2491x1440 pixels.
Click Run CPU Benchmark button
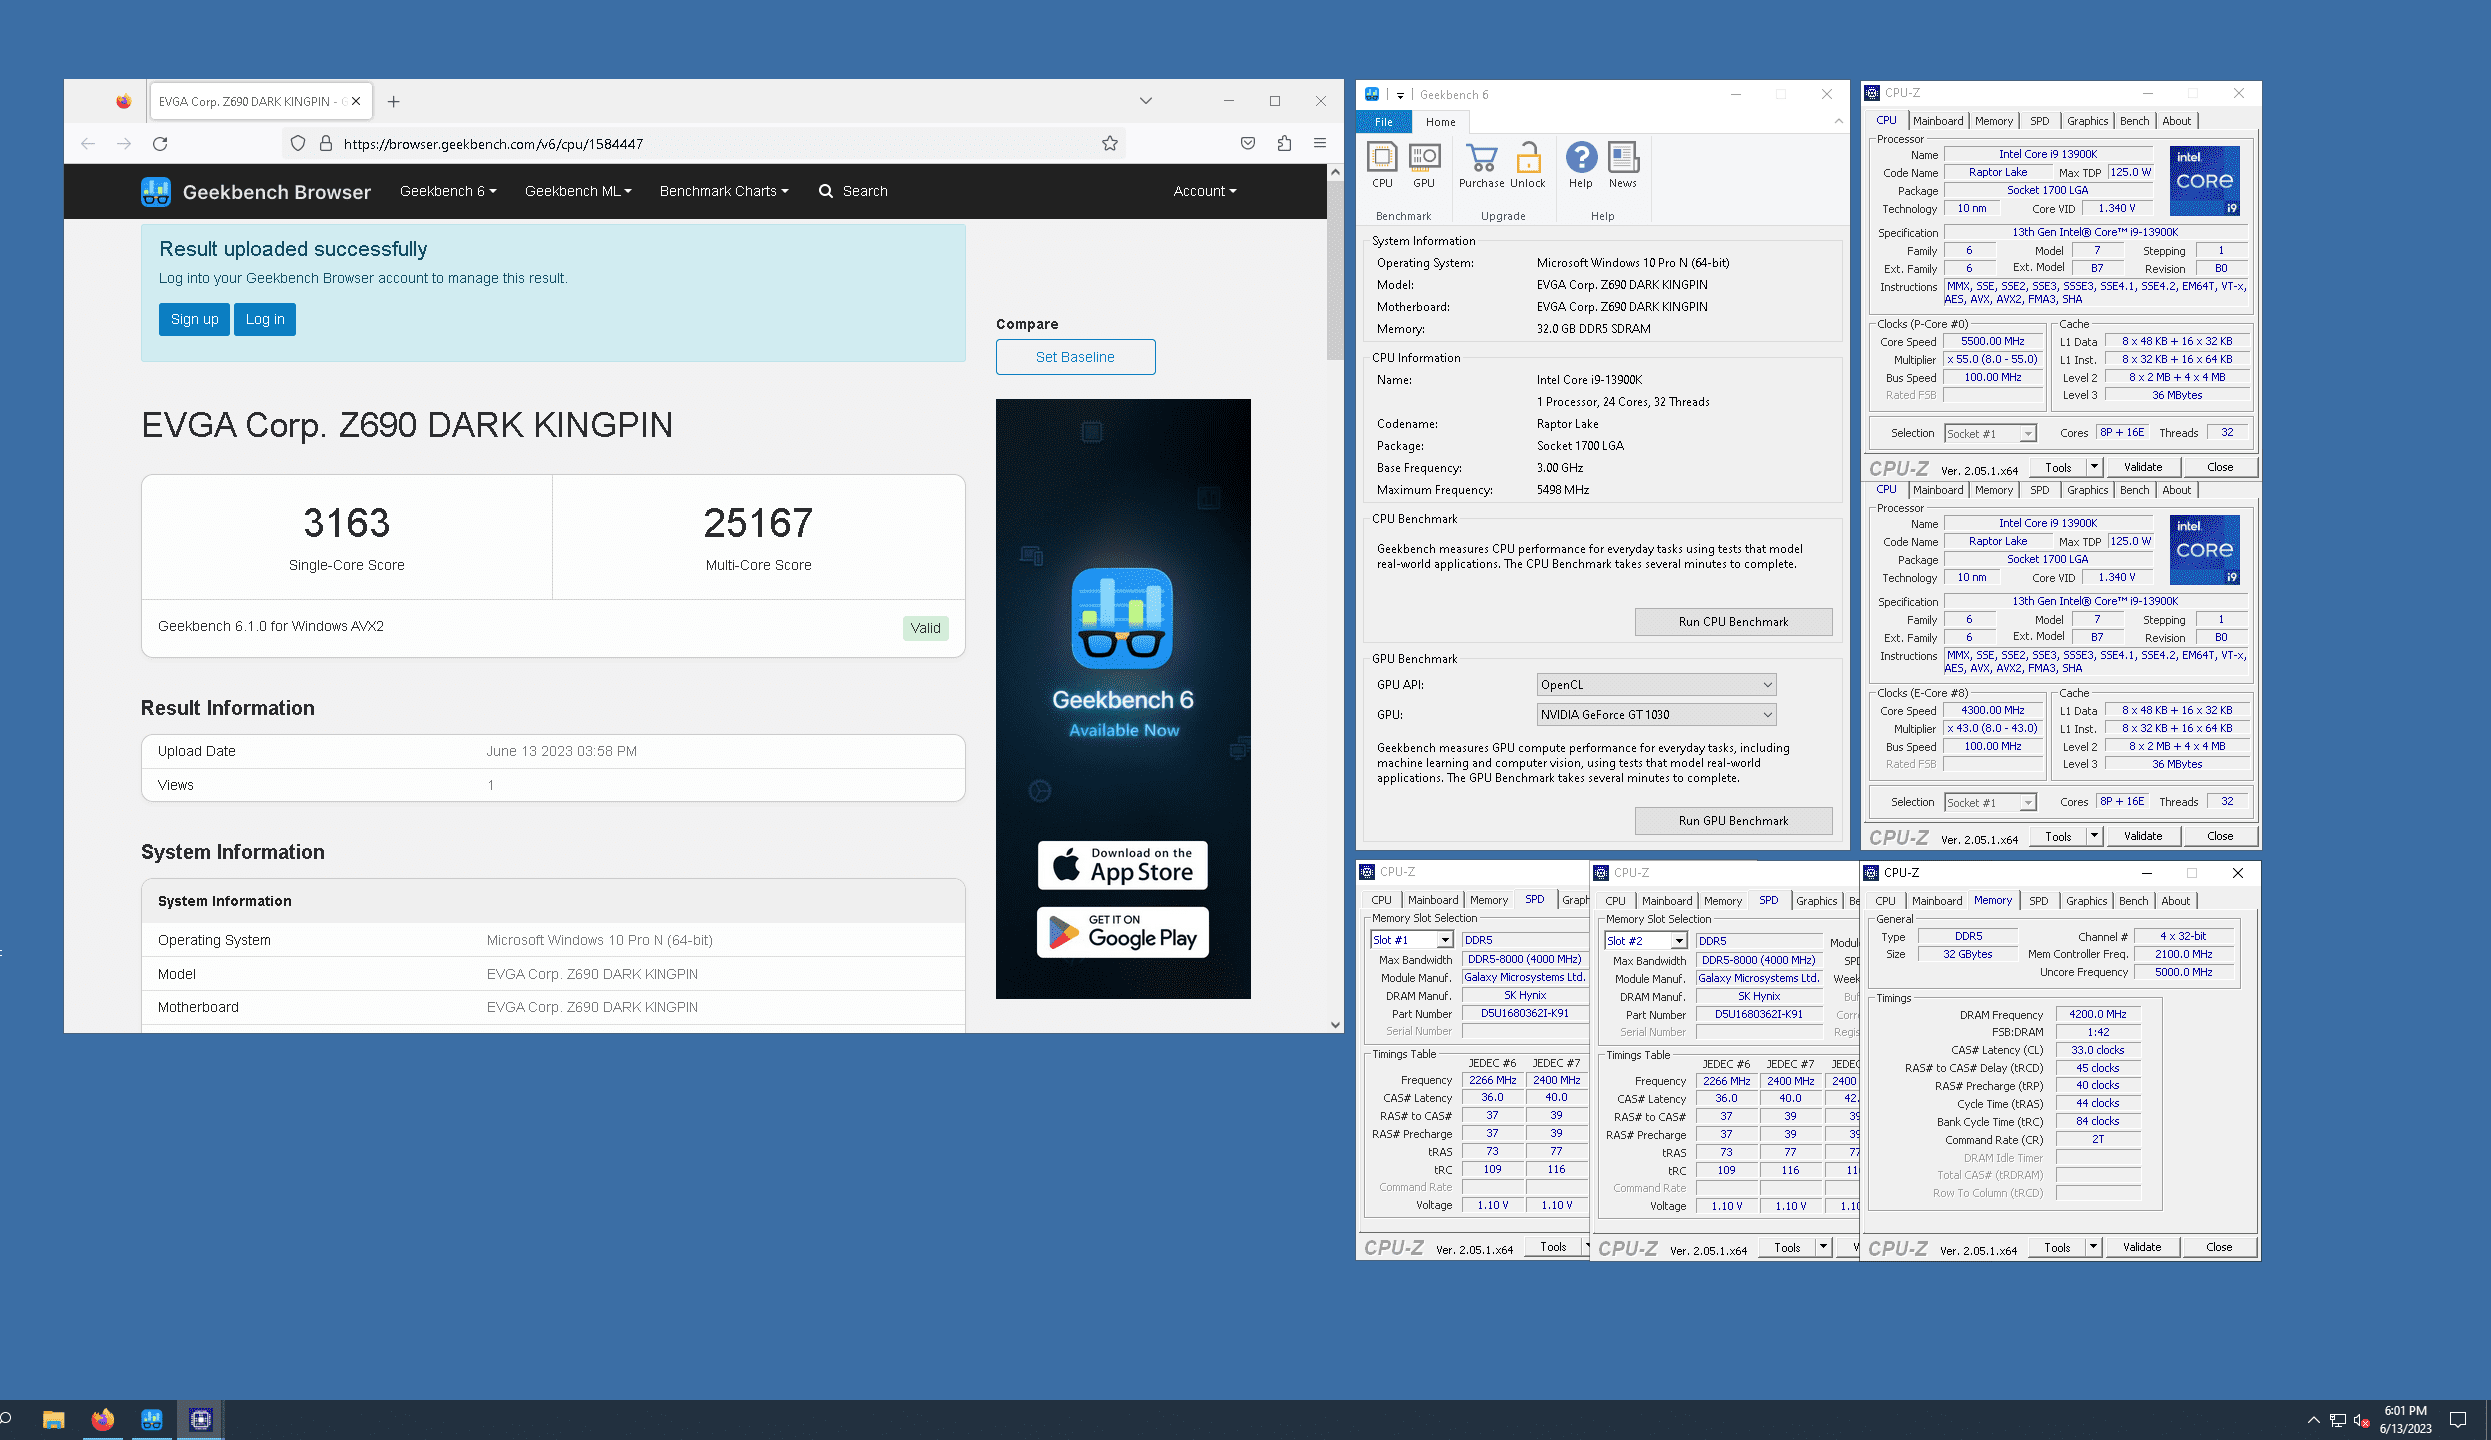(1733, 622)
